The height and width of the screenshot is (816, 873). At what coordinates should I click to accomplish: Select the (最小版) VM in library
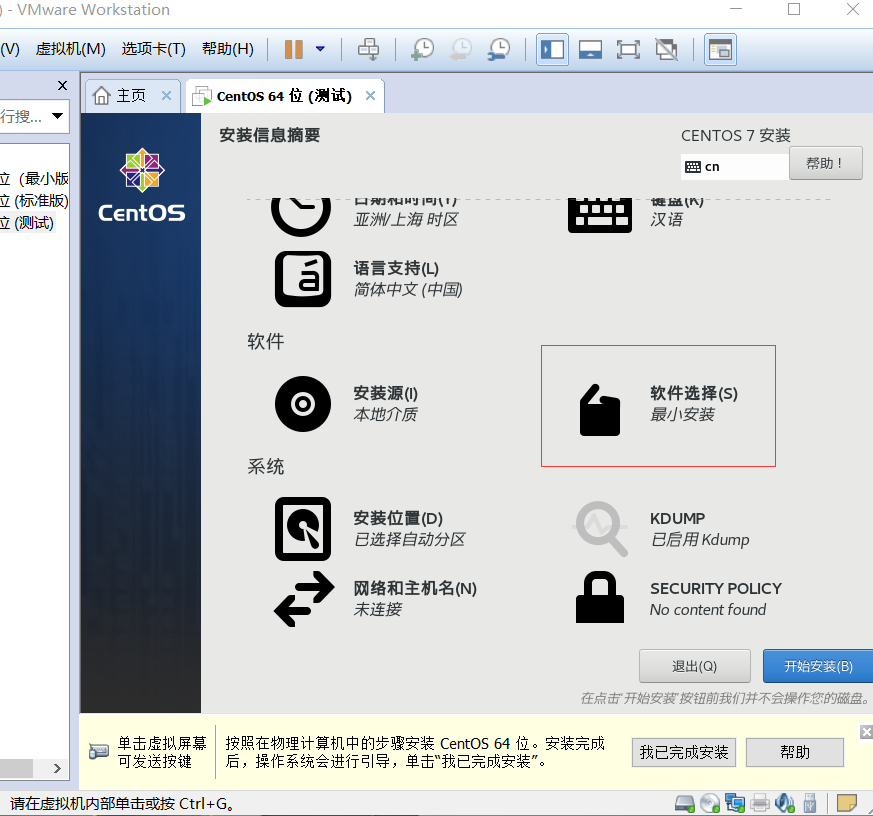(x=34, y=179)
